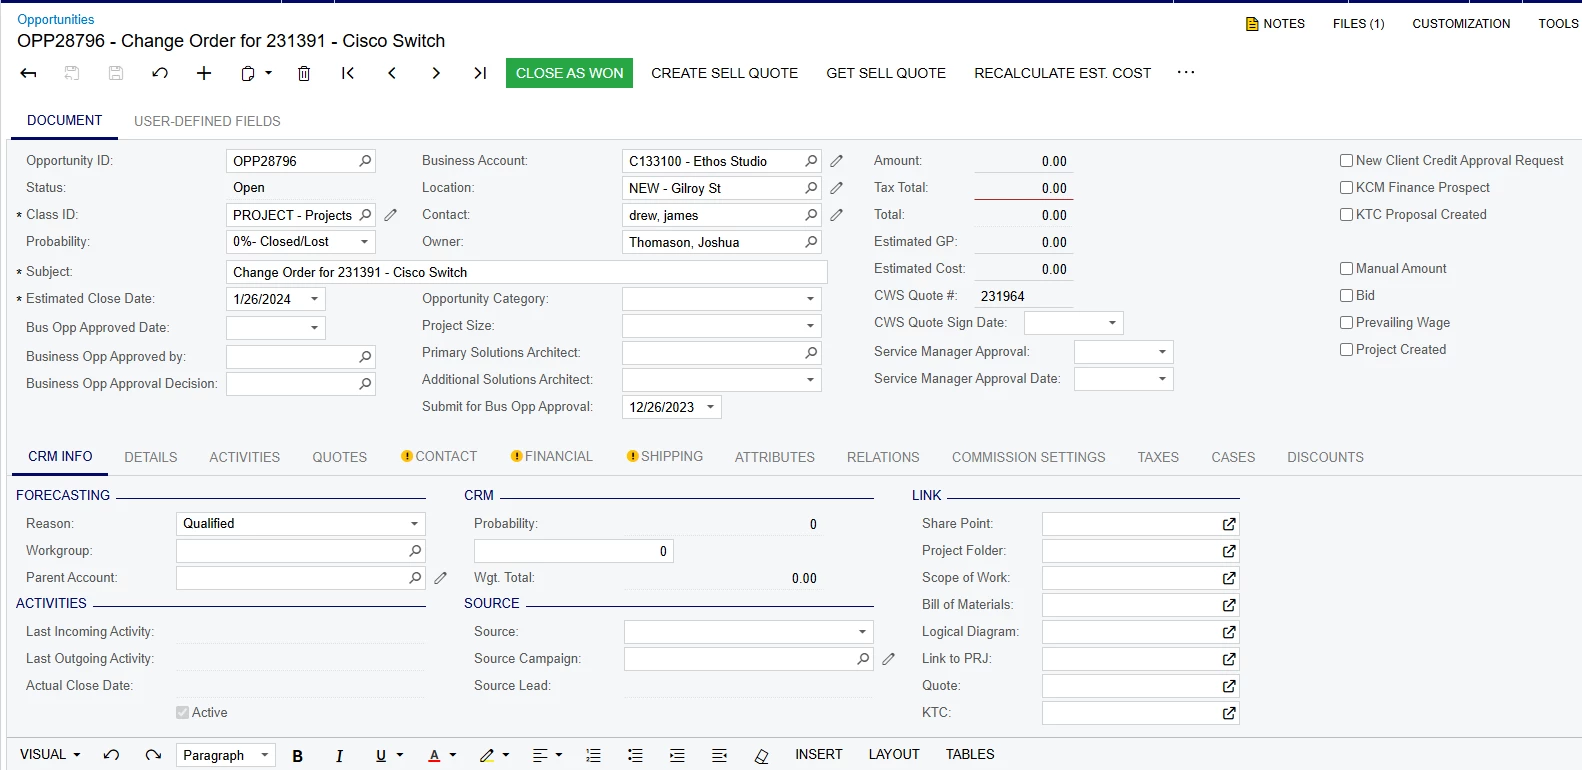Open the Estimated Close Date picker
This screenshot has height=770, width=1582.
coord(314,299)
